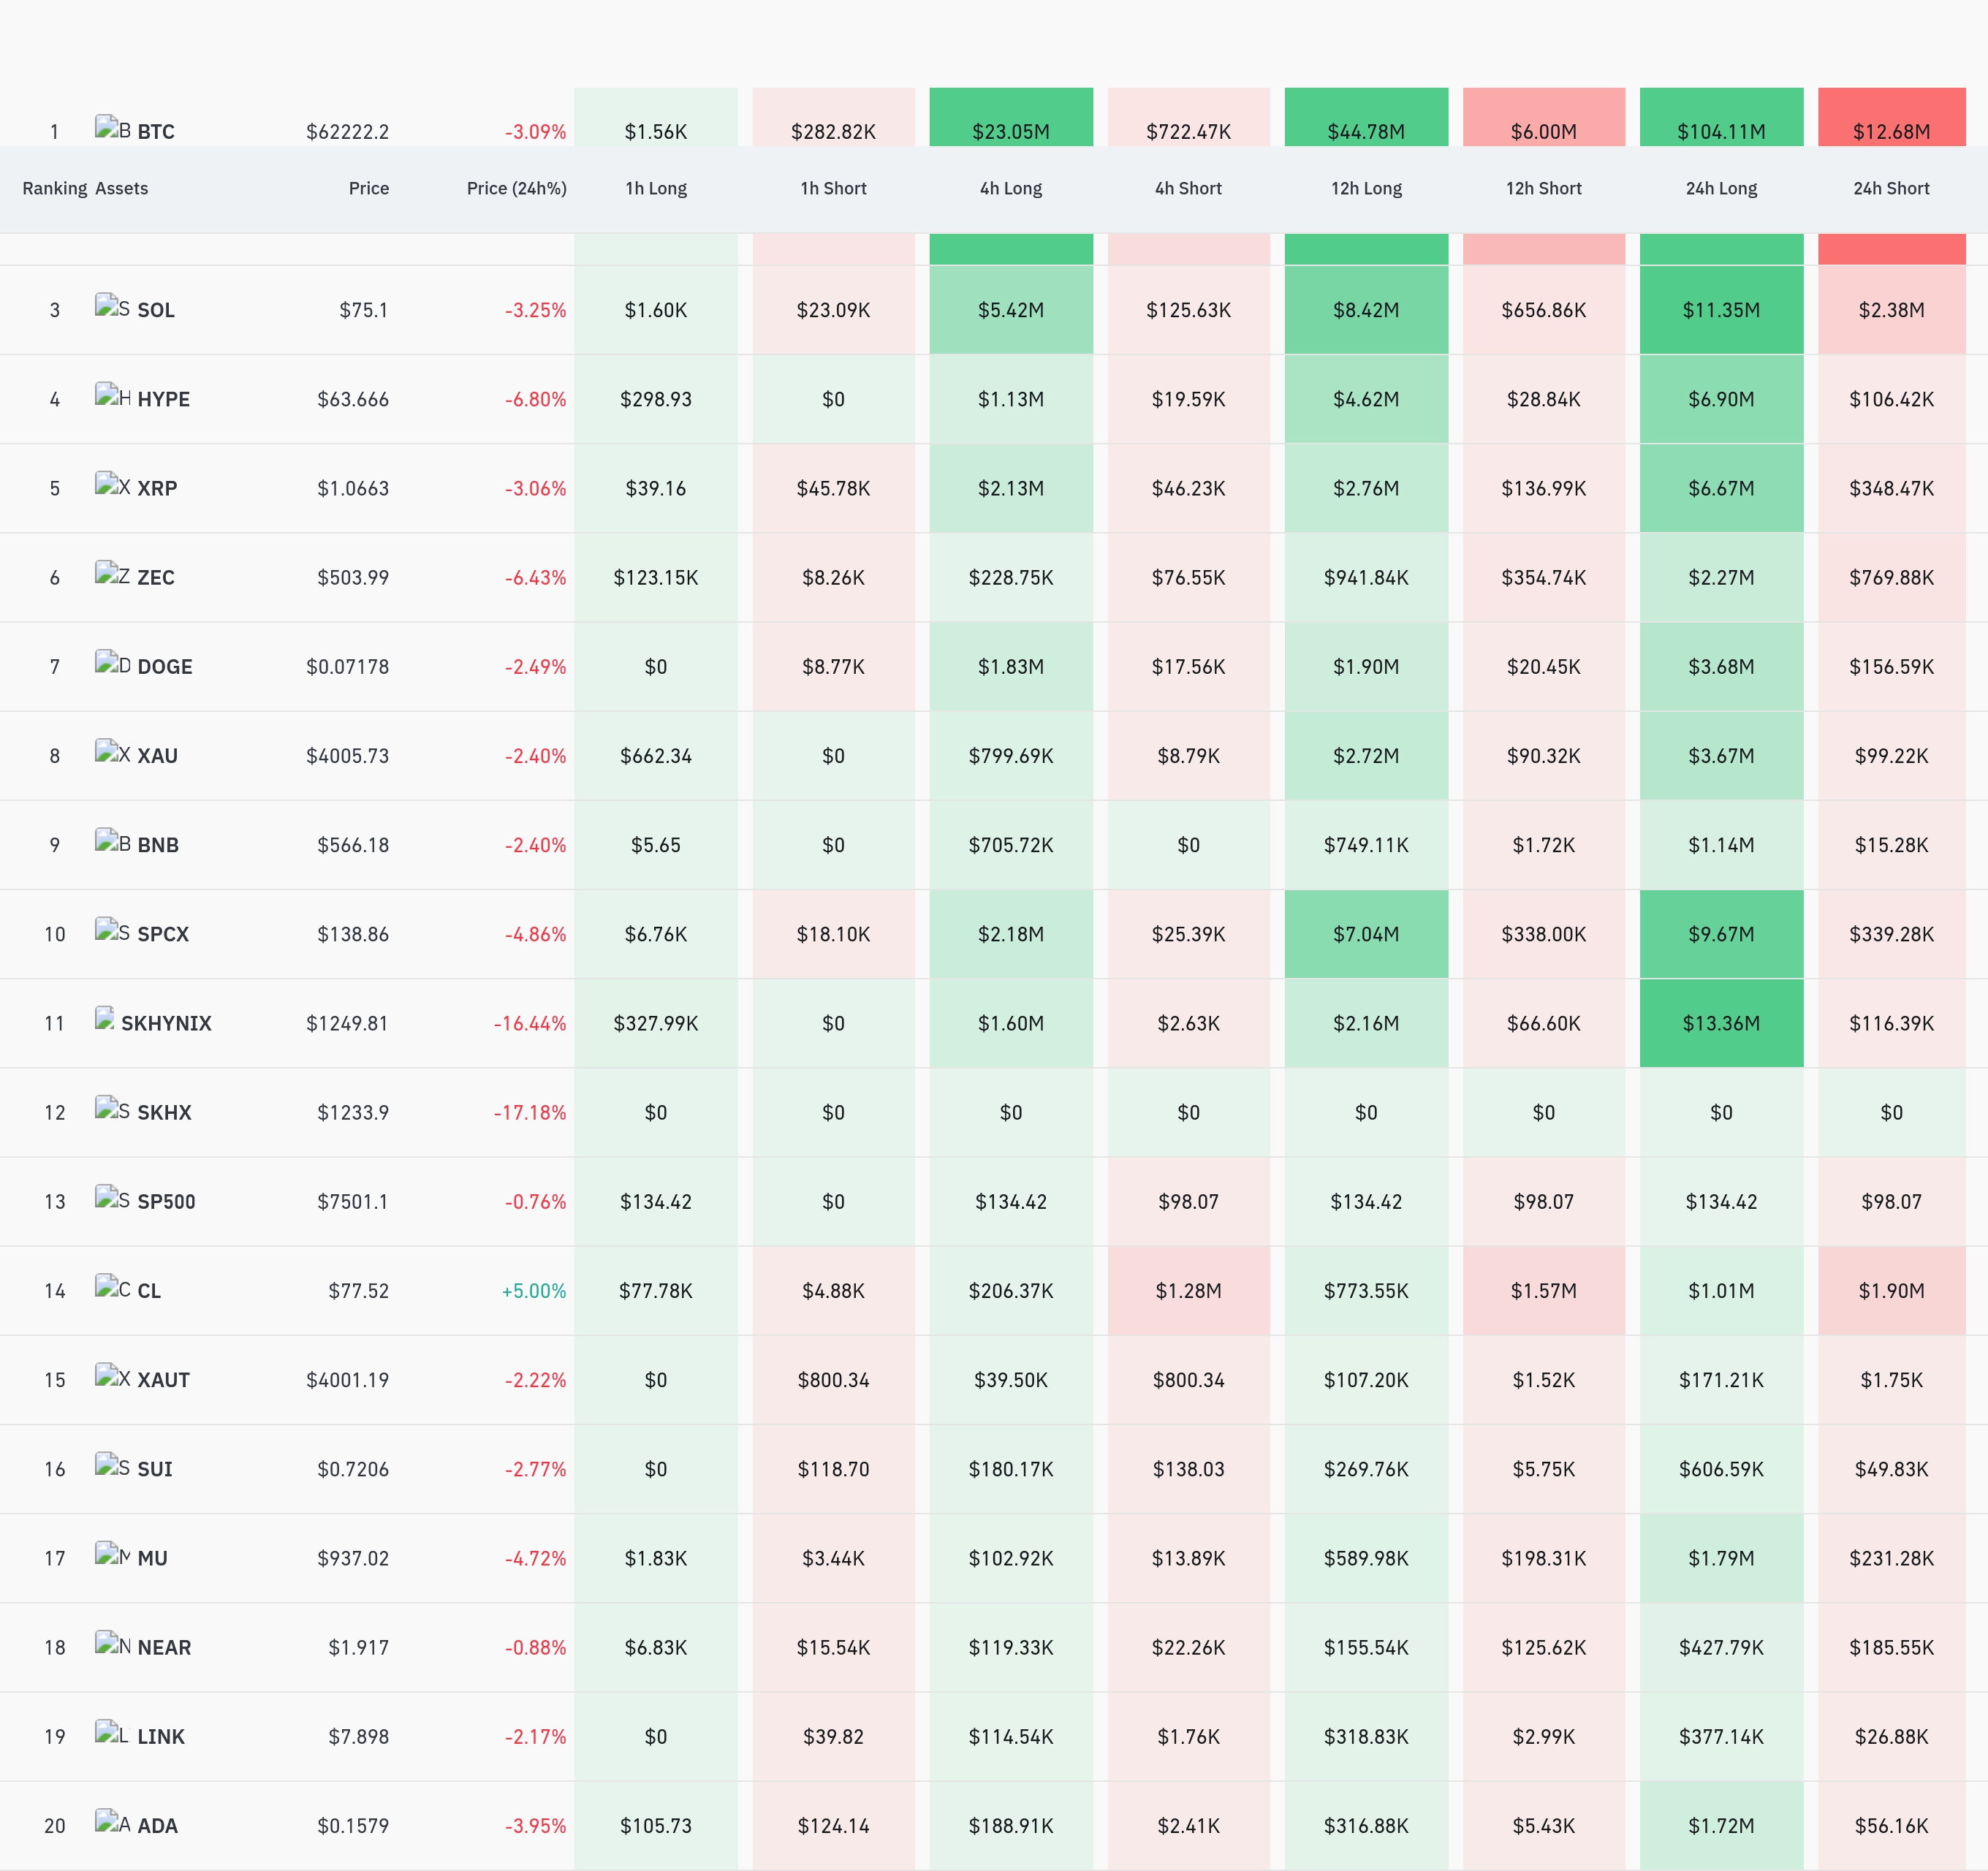The width and height of the screenshot is (1988, 1871).
Task: Open the SPCX asset link
Action: (x=163, y=934)
